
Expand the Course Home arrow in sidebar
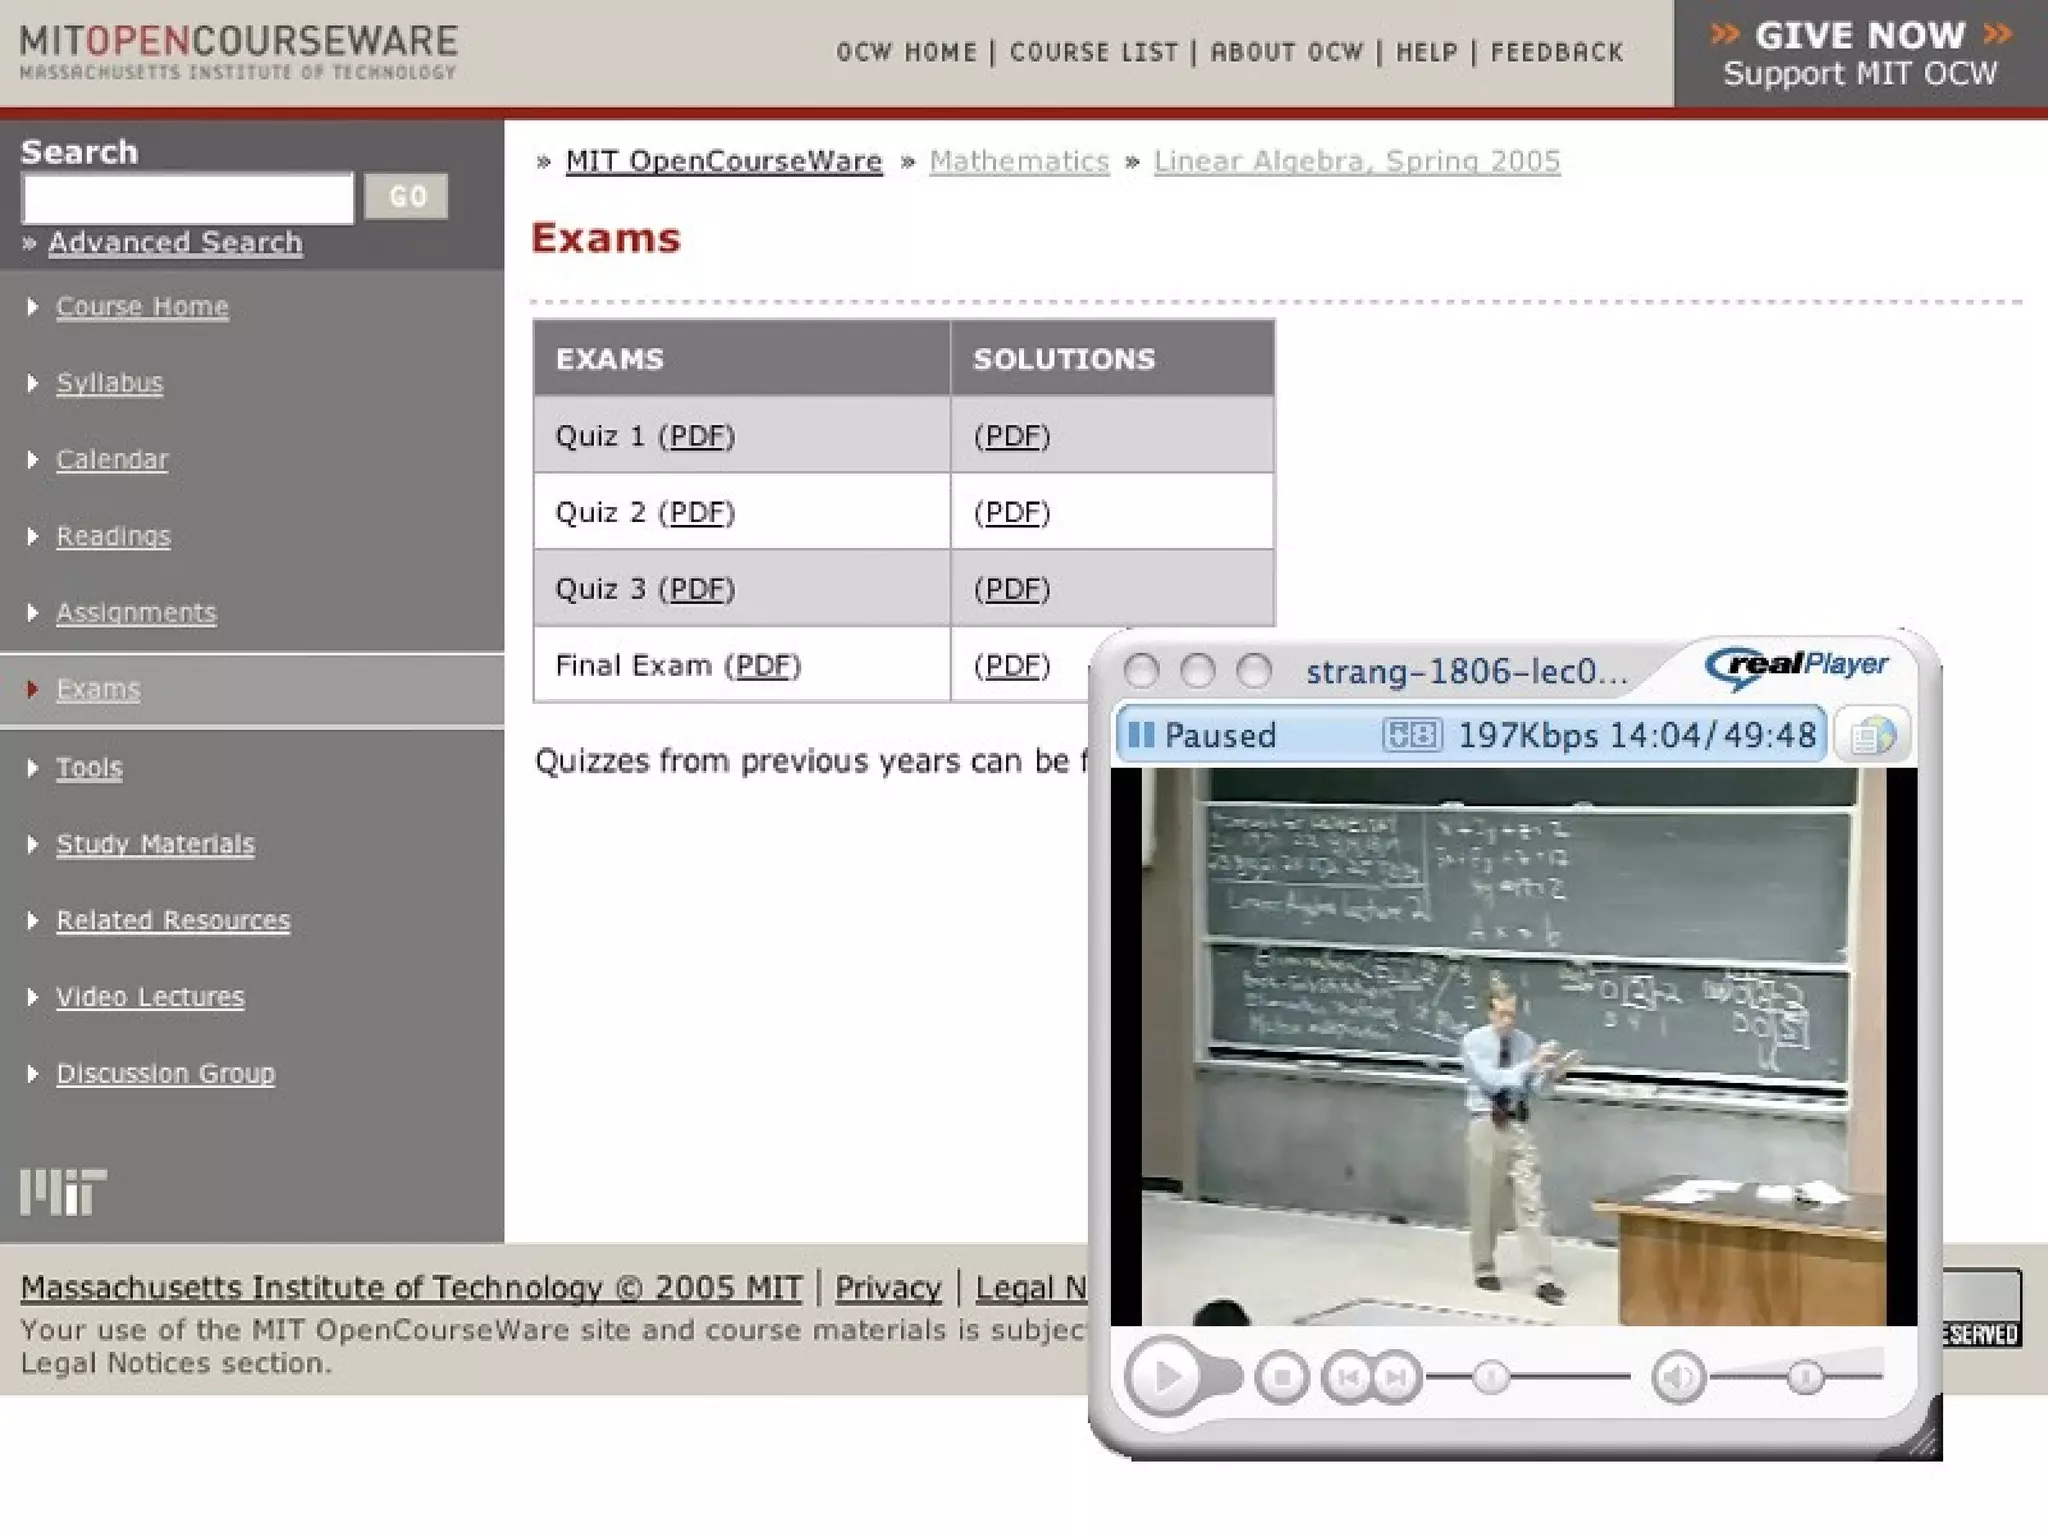(x=33, y=307)
